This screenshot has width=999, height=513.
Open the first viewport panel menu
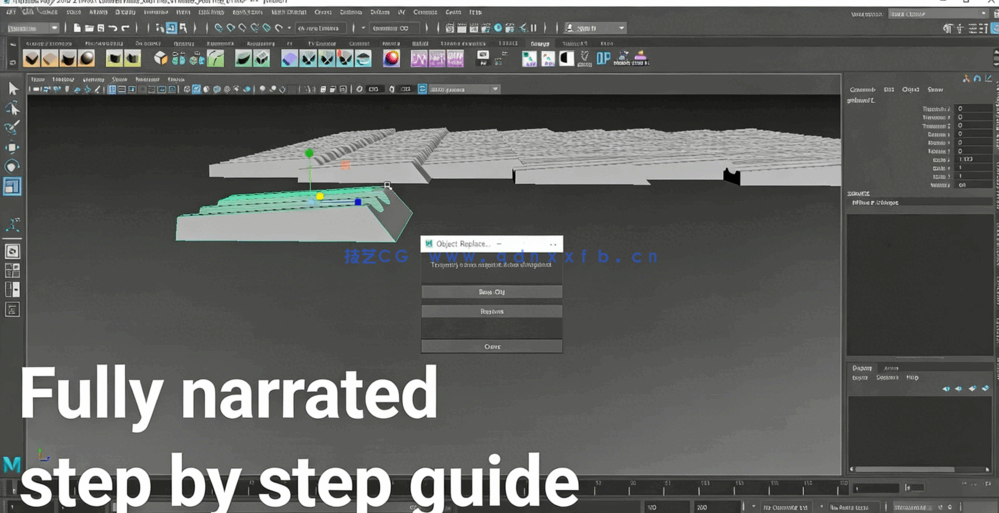[38, 79]
